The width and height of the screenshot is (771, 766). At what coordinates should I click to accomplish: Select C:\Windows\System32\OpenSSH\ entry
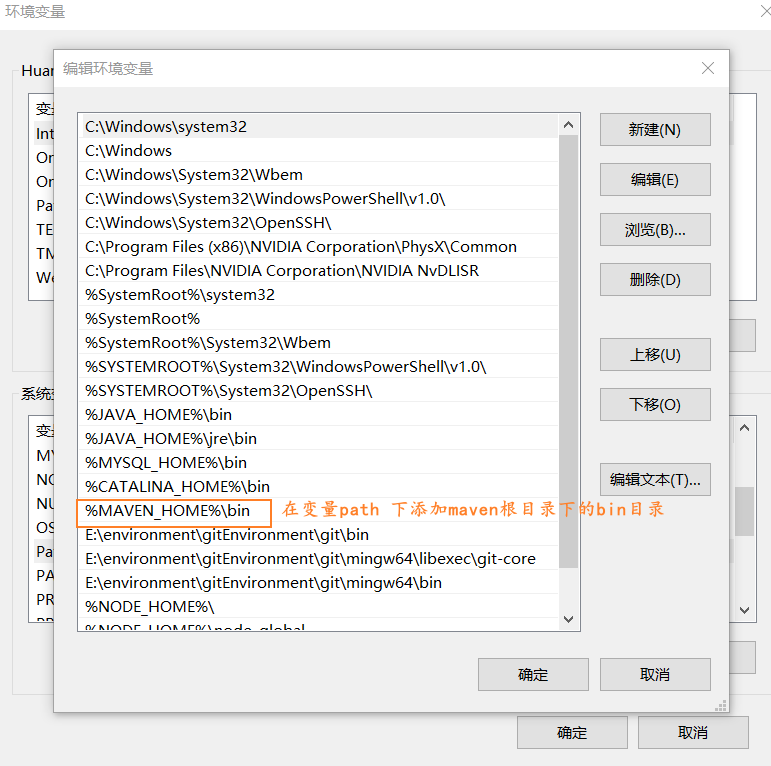coord(319,223)
